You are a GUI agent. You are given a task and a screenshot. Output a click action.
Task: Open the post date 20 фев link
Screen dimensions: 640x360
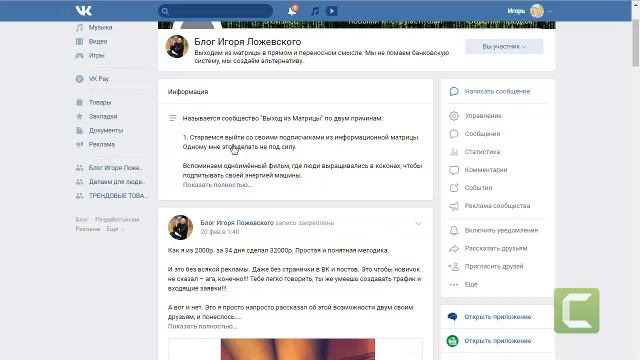(x=220, y=232)
